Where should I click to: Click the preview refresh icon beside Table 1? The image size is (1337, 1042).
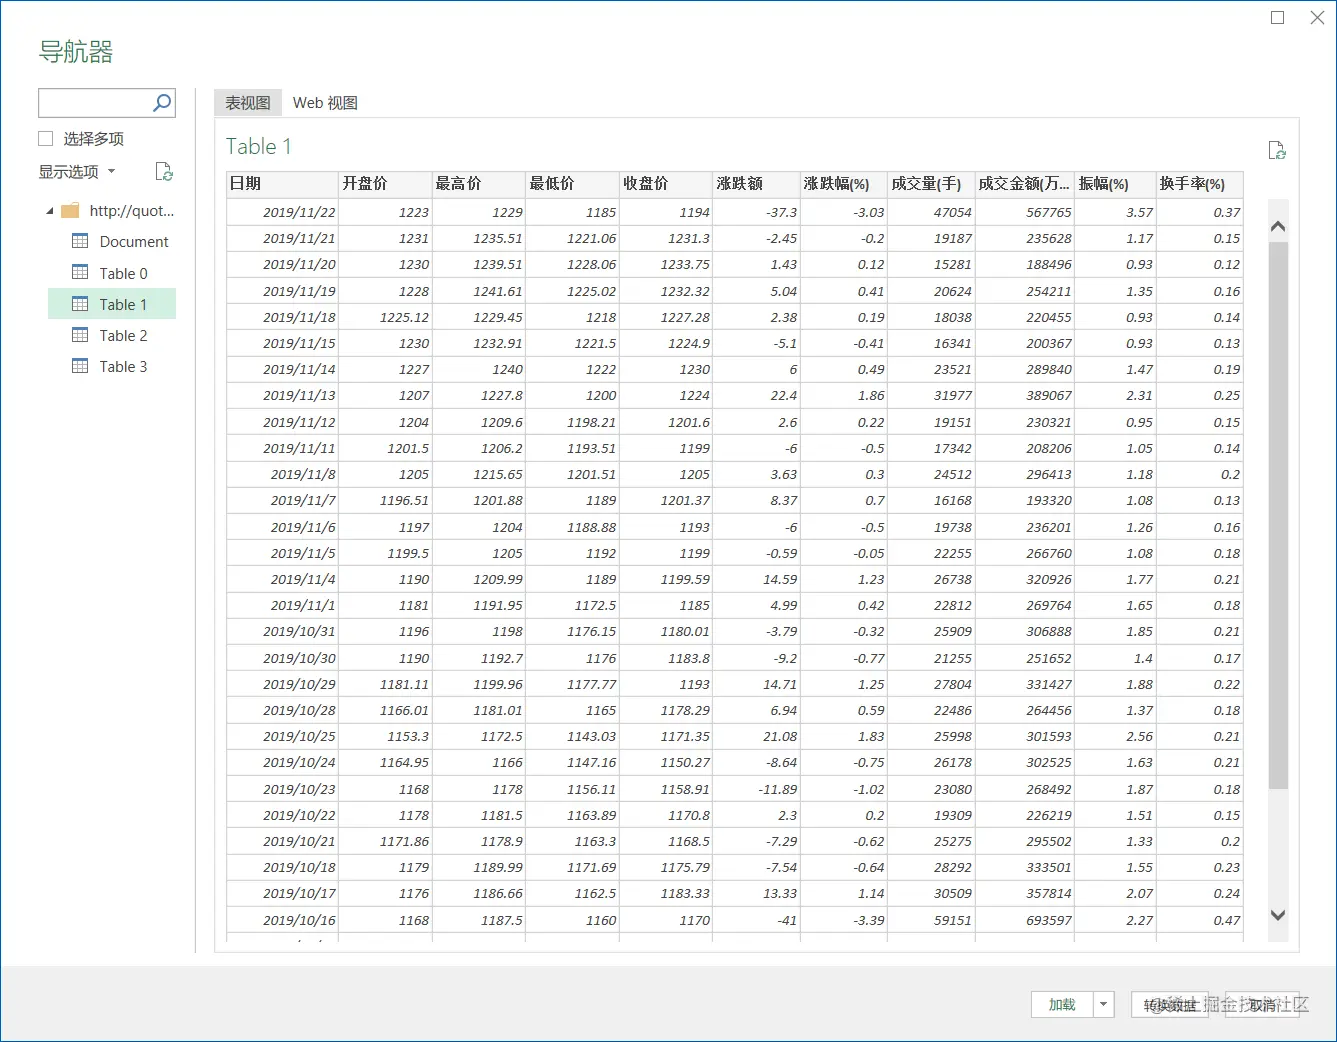(x=1277, y=150)
